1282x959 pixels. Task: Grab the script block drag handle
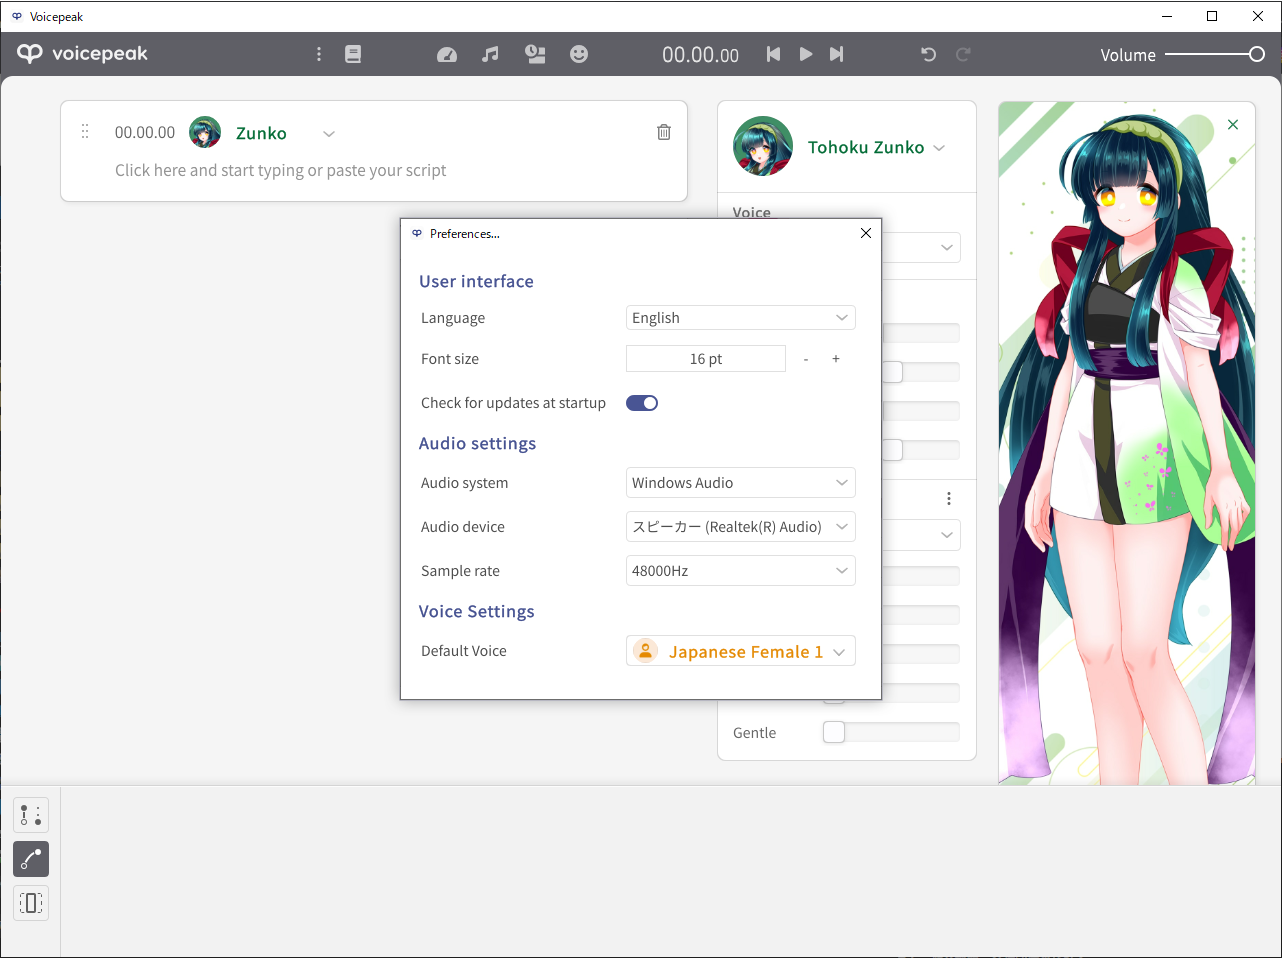[85, 132]
